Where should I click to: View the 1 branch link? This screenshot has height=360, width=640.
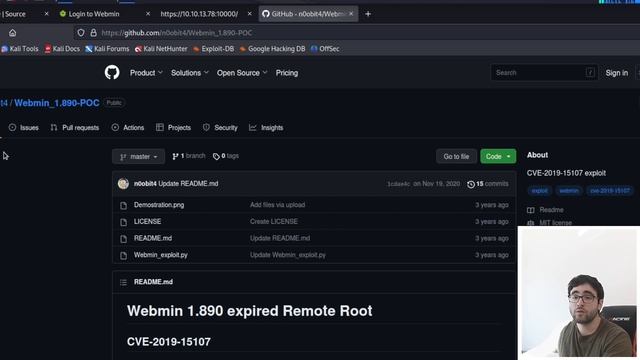[189, 156]
